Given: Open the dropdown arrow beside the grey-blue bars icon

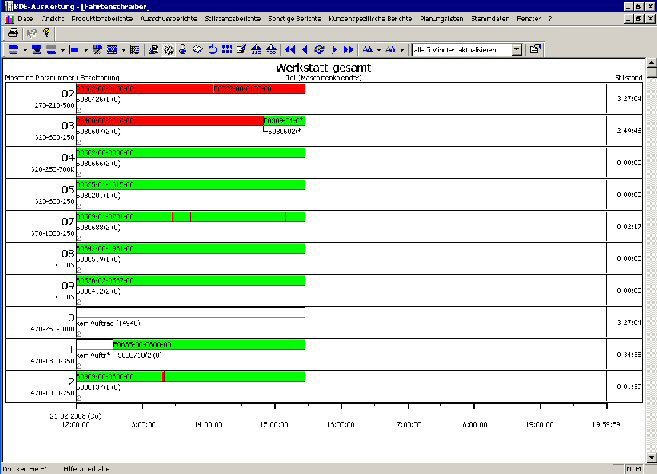Looking at the screenshot, I should click(x=62, y=50).
